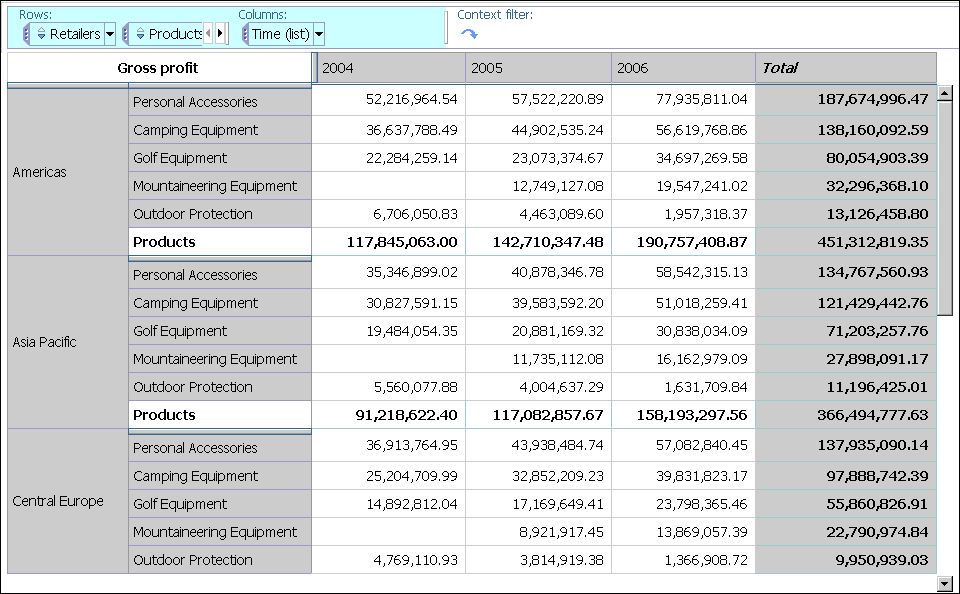Click the Products subtotal row under Americas

[x=220, y=242]
